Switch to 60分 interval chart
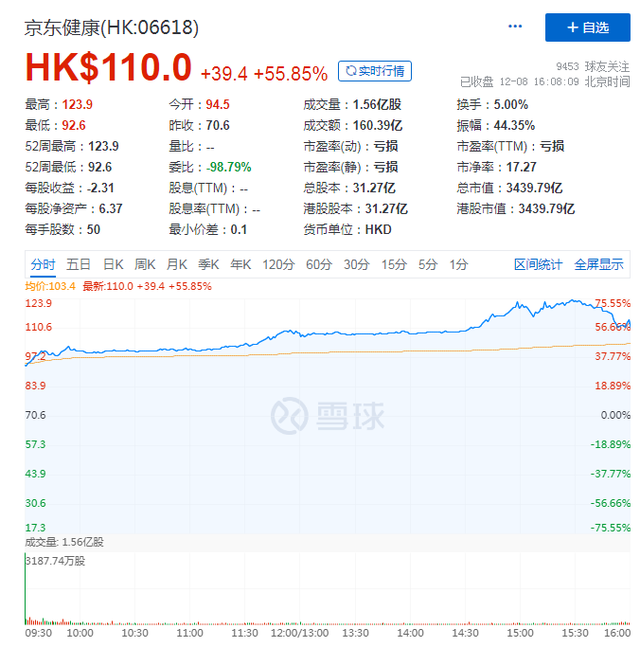 [318, 264]
